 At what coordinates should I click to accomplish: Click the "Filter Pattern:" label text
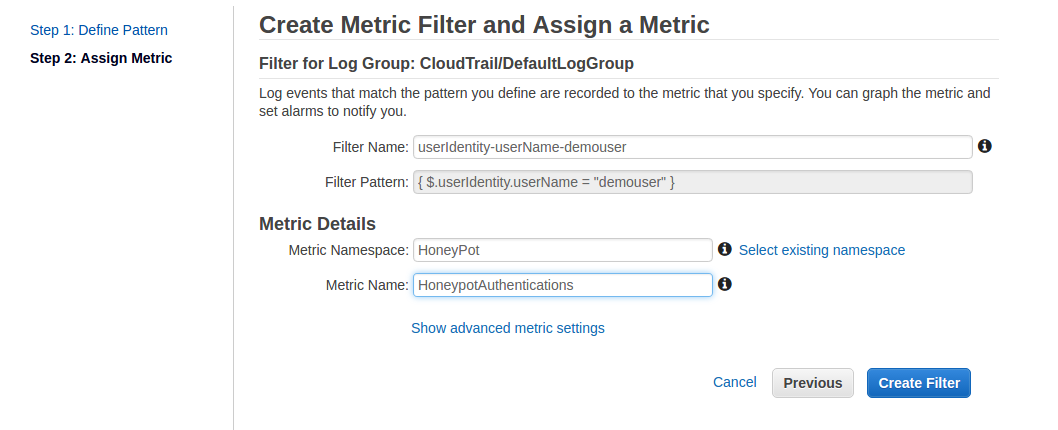[366, 182]
